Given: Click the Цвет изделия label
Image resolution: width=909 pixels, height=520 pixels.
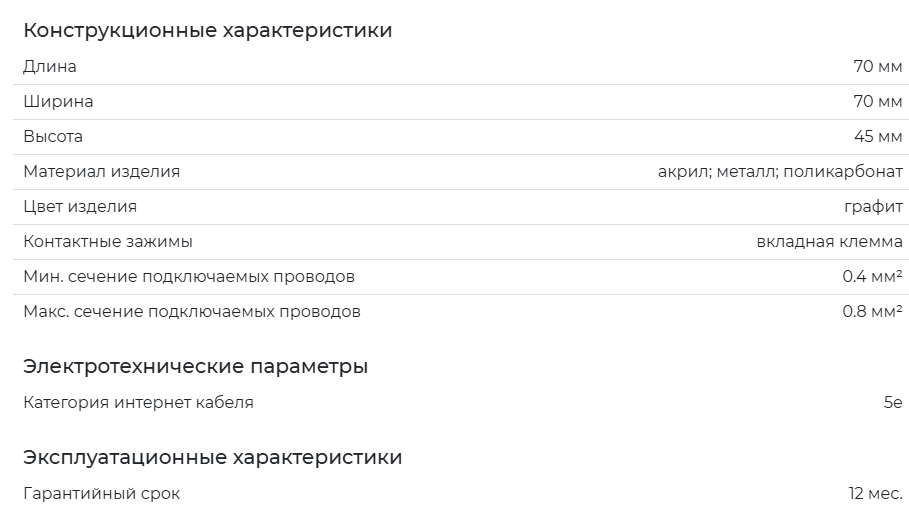Looking at the screenshot, I should click(80, 206).
